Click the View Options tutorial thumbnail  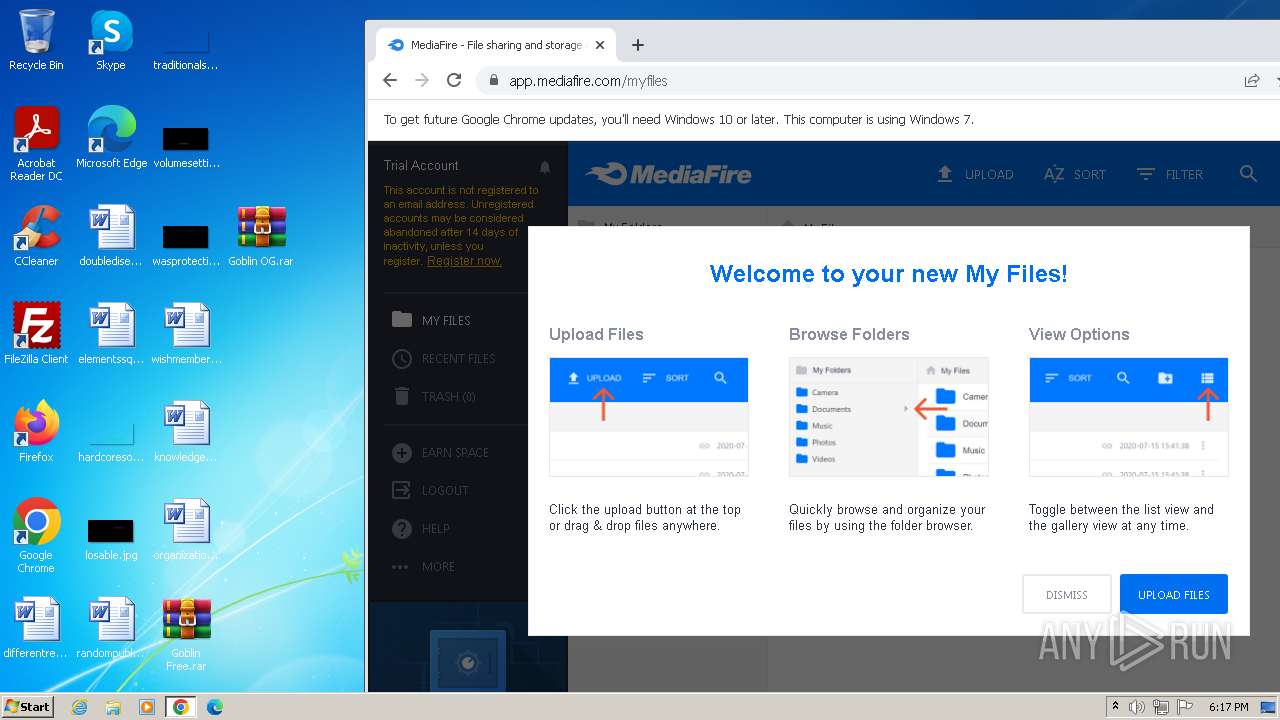(x=1128, y=417)
